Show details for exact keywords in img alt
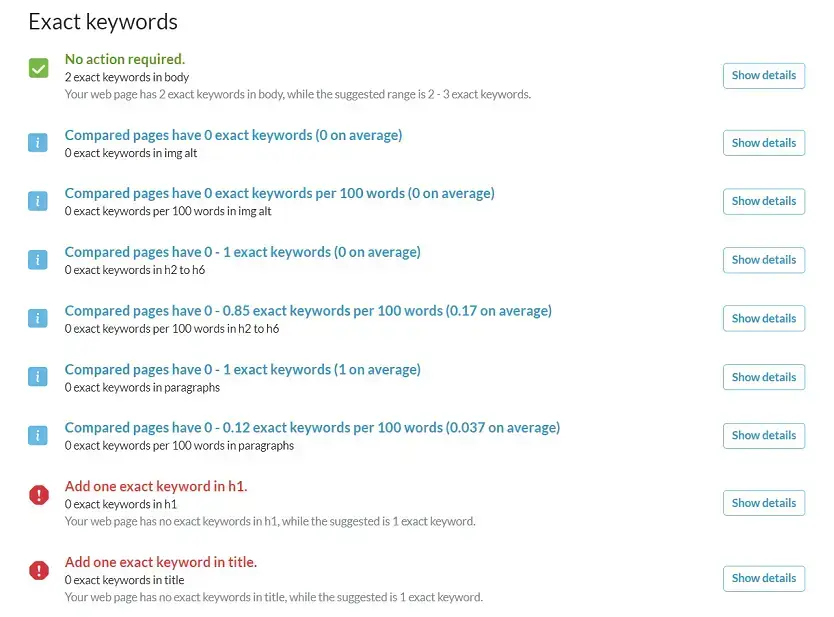The width and height of the screenshot is (834, 617). tap(763, 143)
